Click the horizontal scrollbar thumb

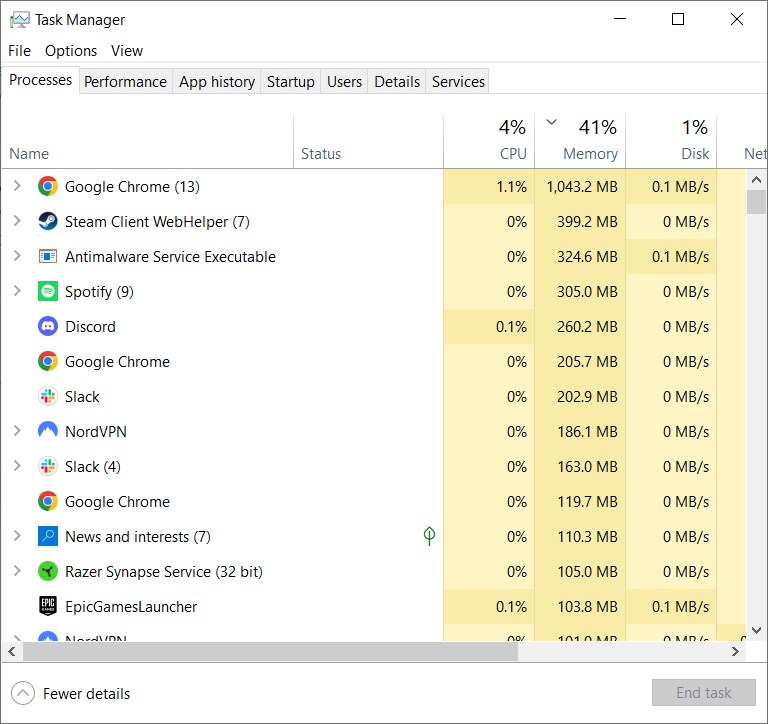click(x=270, y=652)
